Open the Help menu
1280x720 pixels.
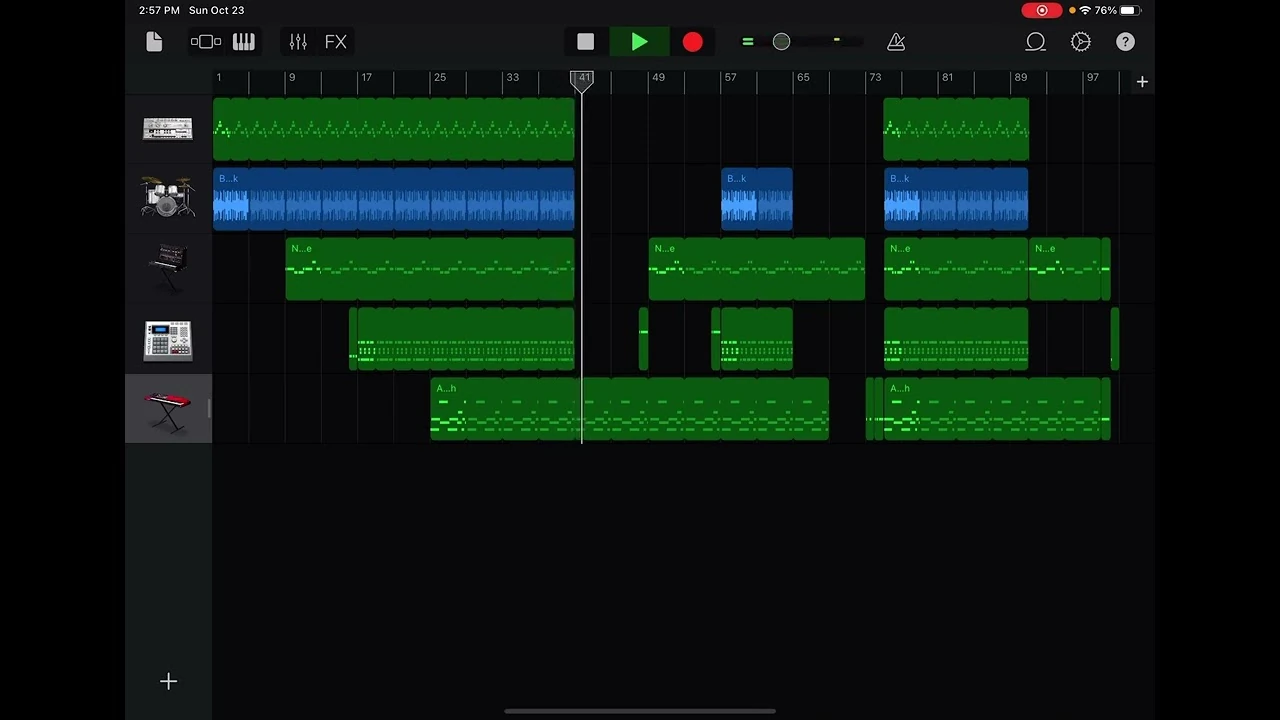pyautogui.click(x=1125, y=41)
